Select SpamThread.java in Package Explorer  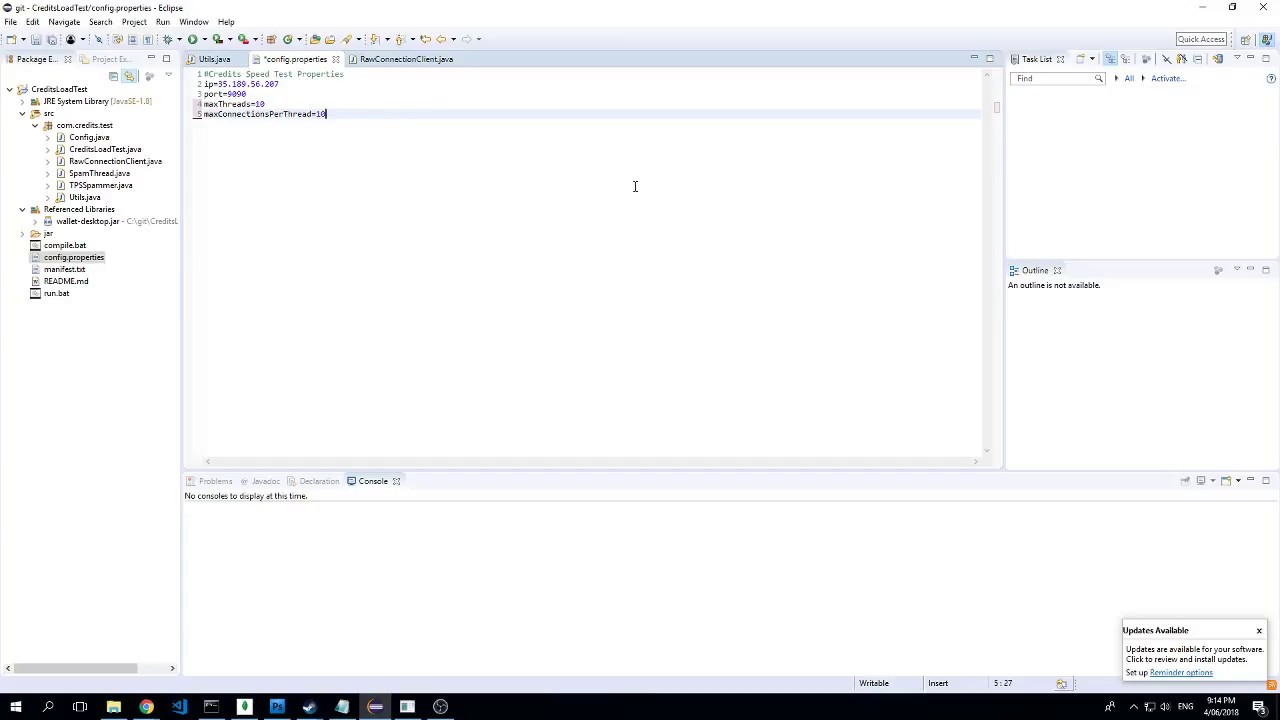[x=99, y=173]
